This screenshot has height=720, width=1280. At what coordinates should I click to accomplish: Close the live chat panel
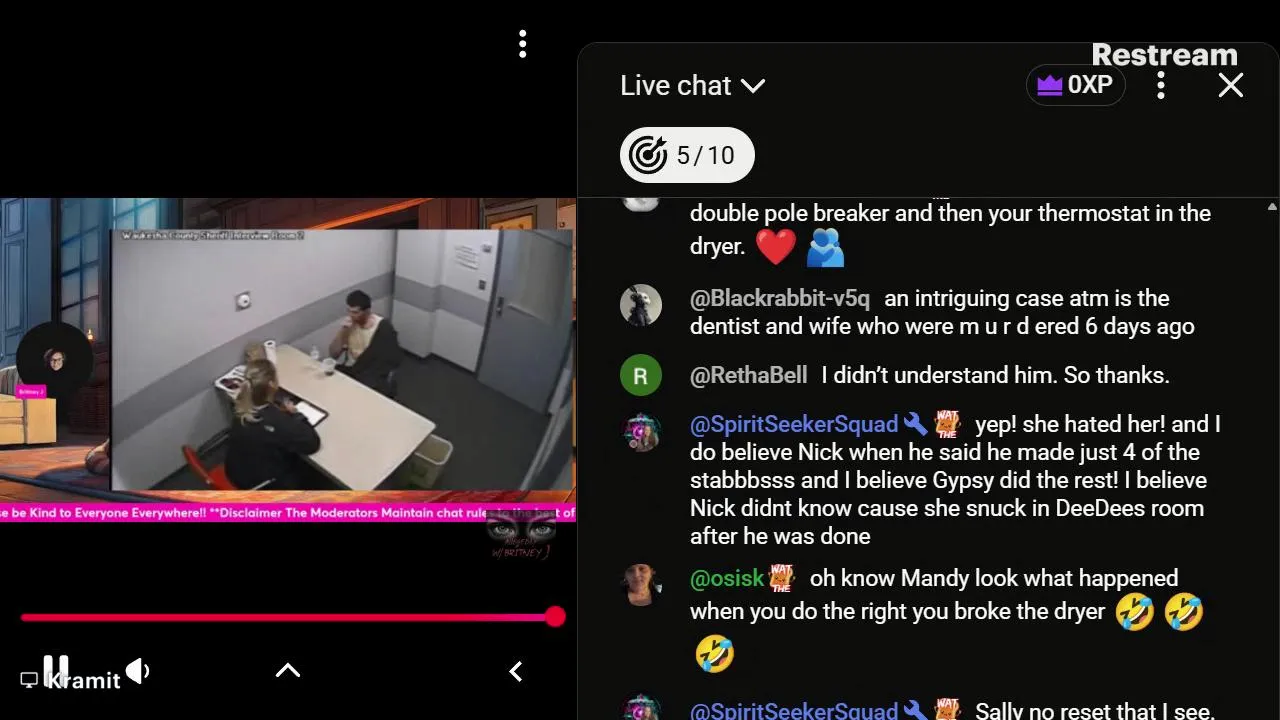[1231, 85]
